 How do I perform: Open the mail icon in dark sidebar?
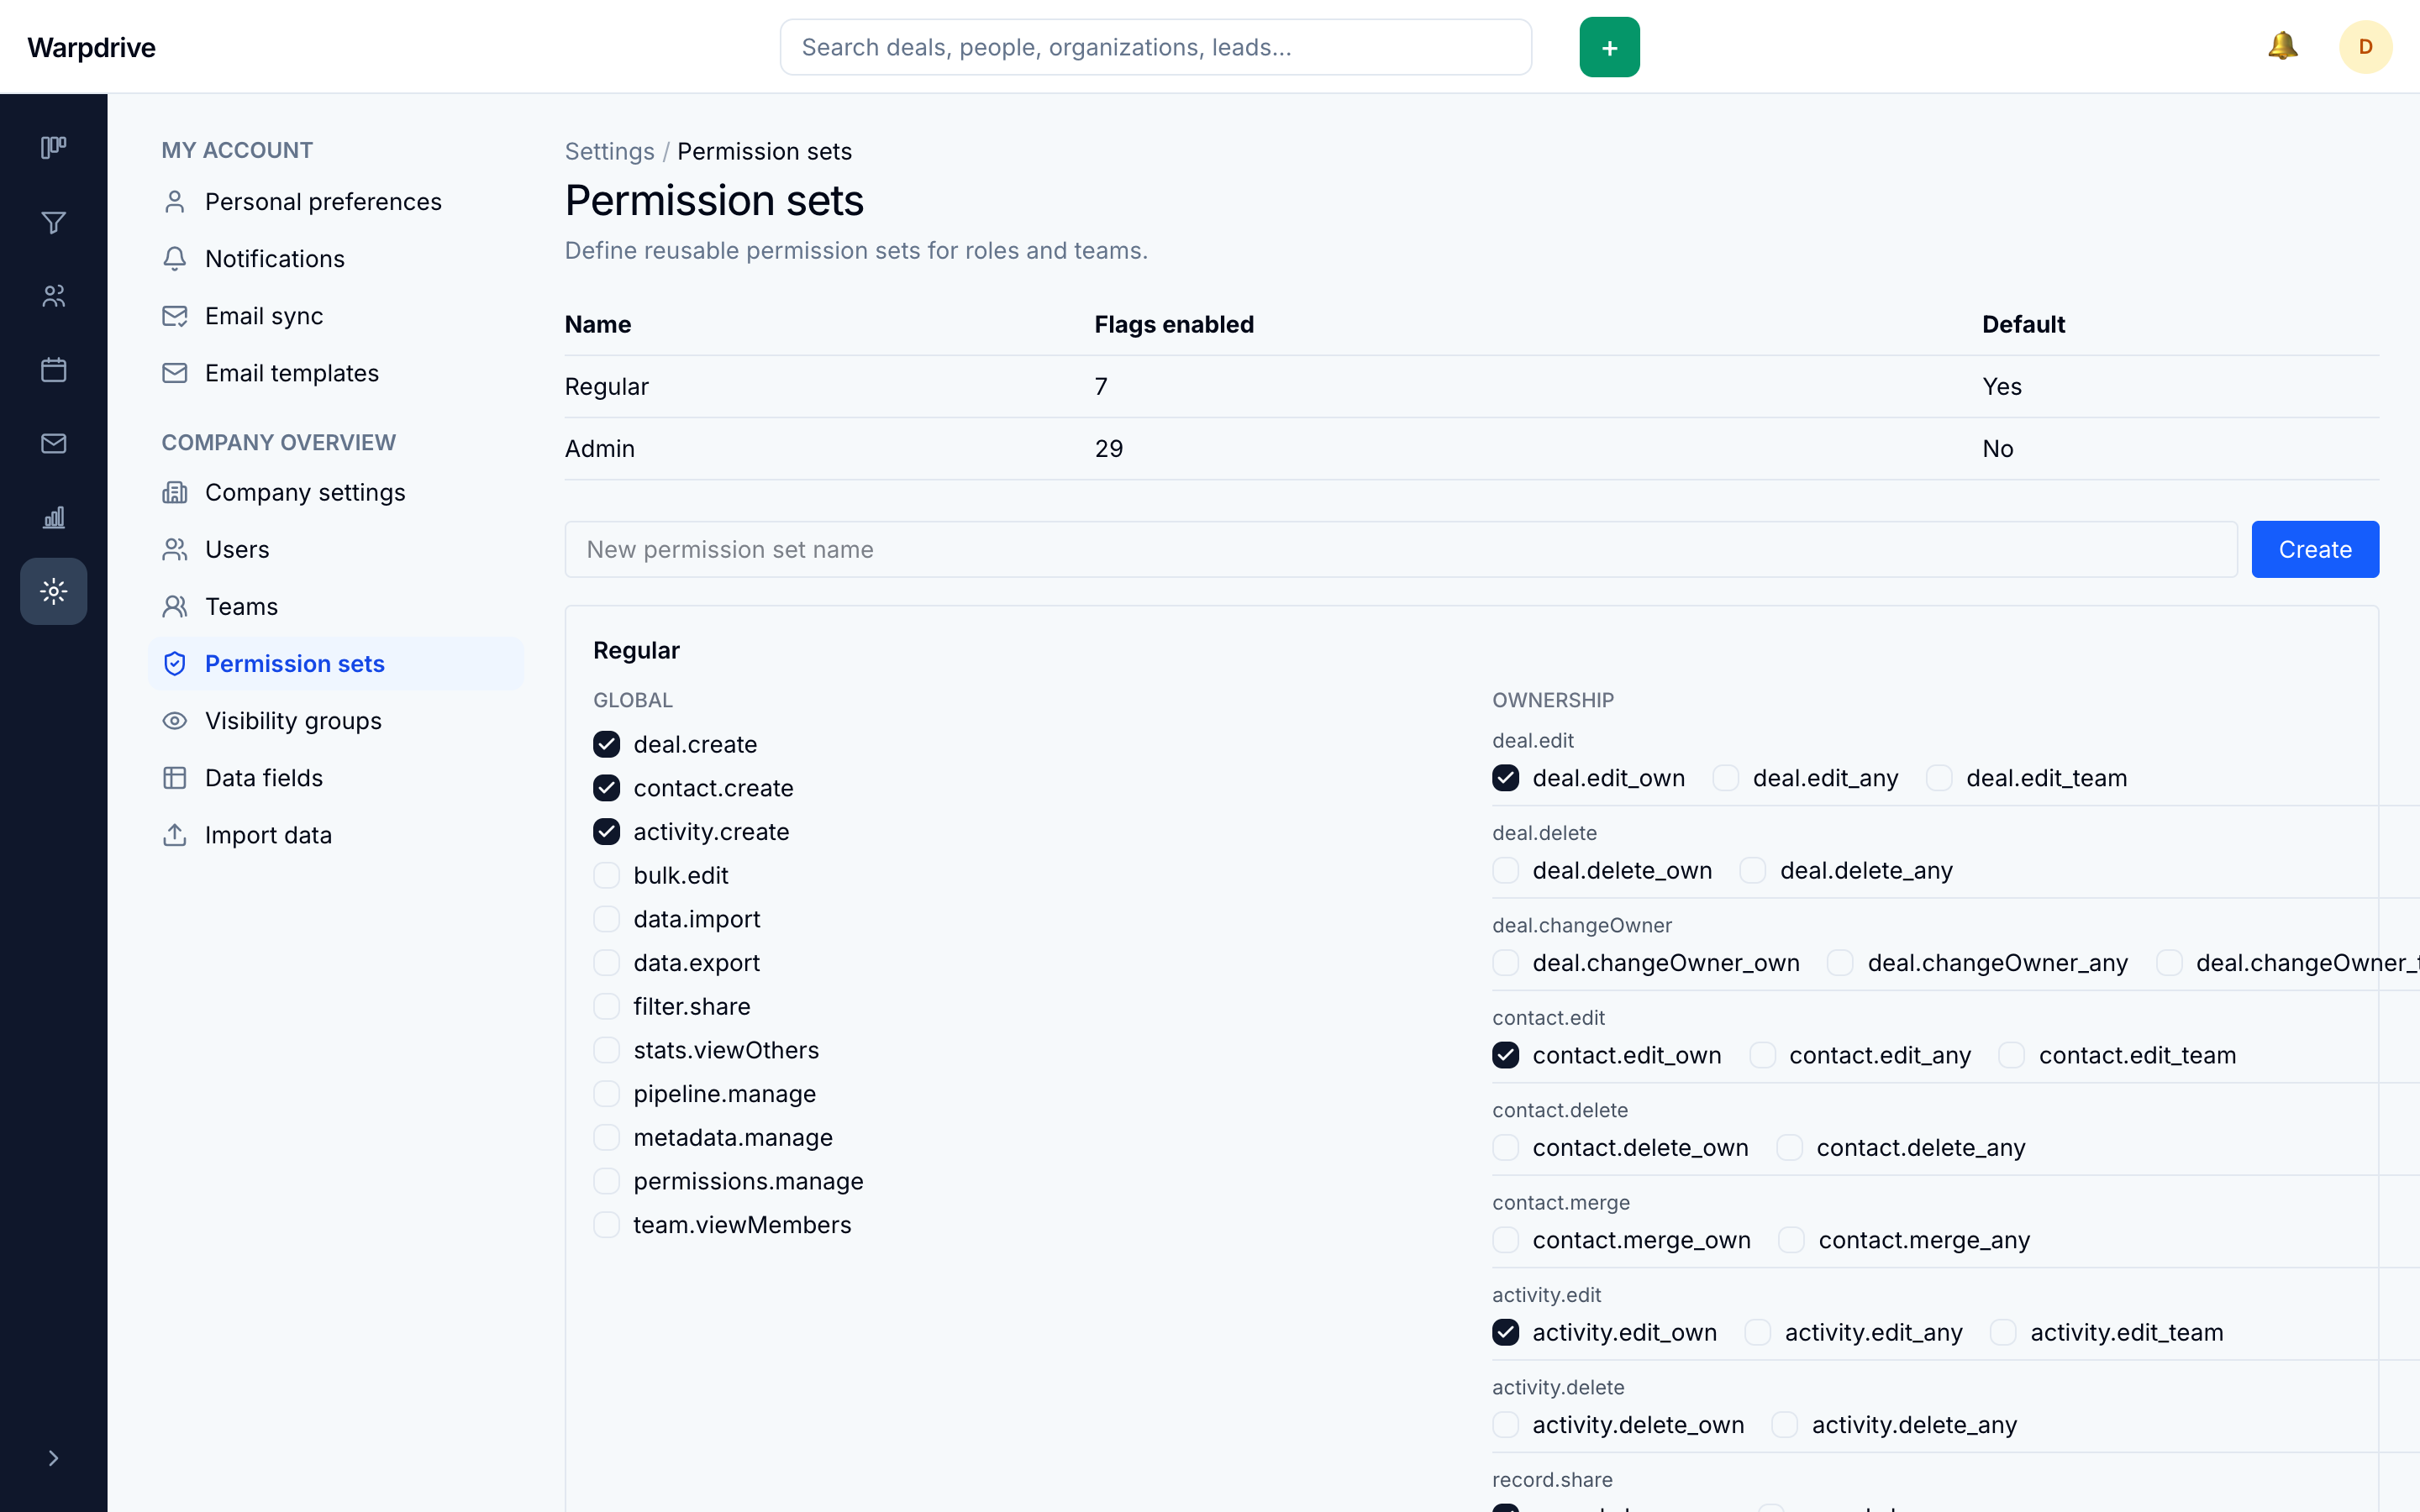tap(54, 443)
